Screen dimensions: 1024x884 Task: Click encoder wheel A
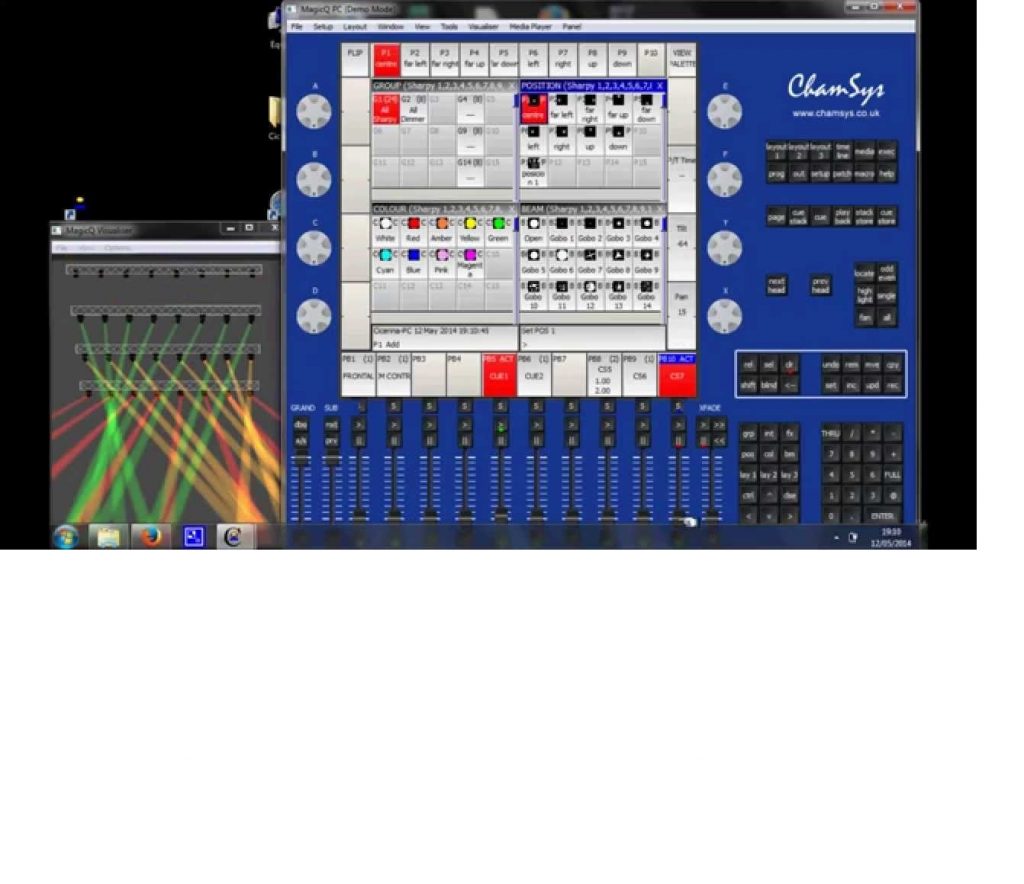[314, 112]
